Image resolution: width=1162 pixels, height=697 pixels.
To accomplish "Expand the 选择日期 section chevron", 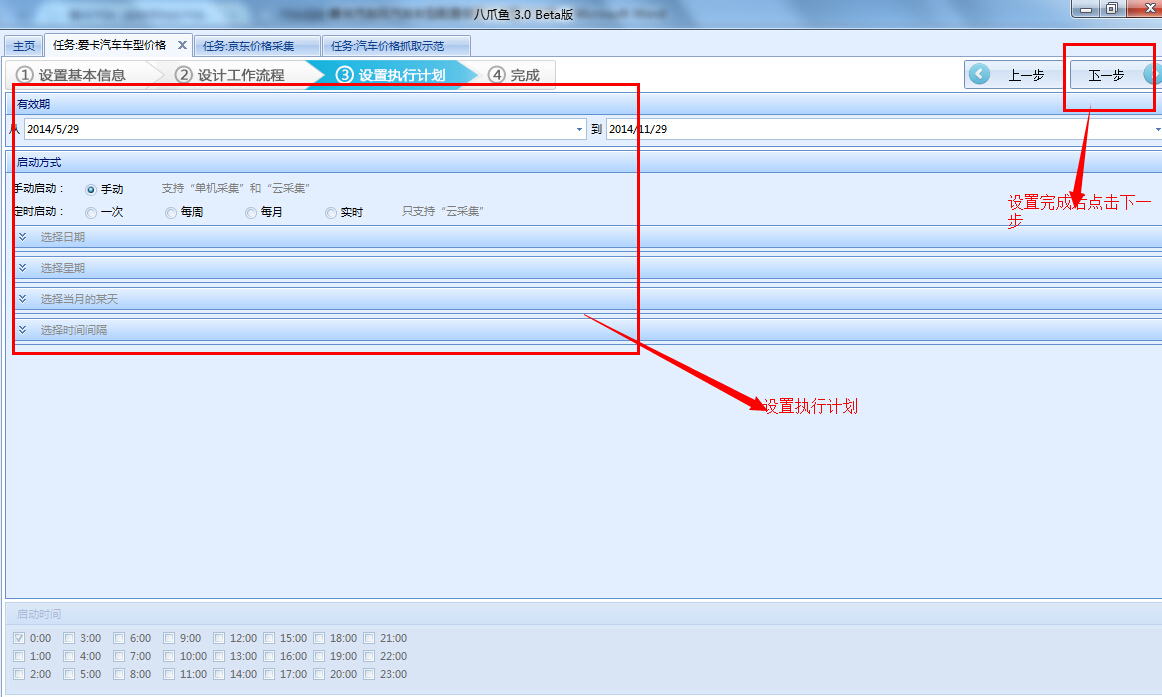I will point(23,236).
